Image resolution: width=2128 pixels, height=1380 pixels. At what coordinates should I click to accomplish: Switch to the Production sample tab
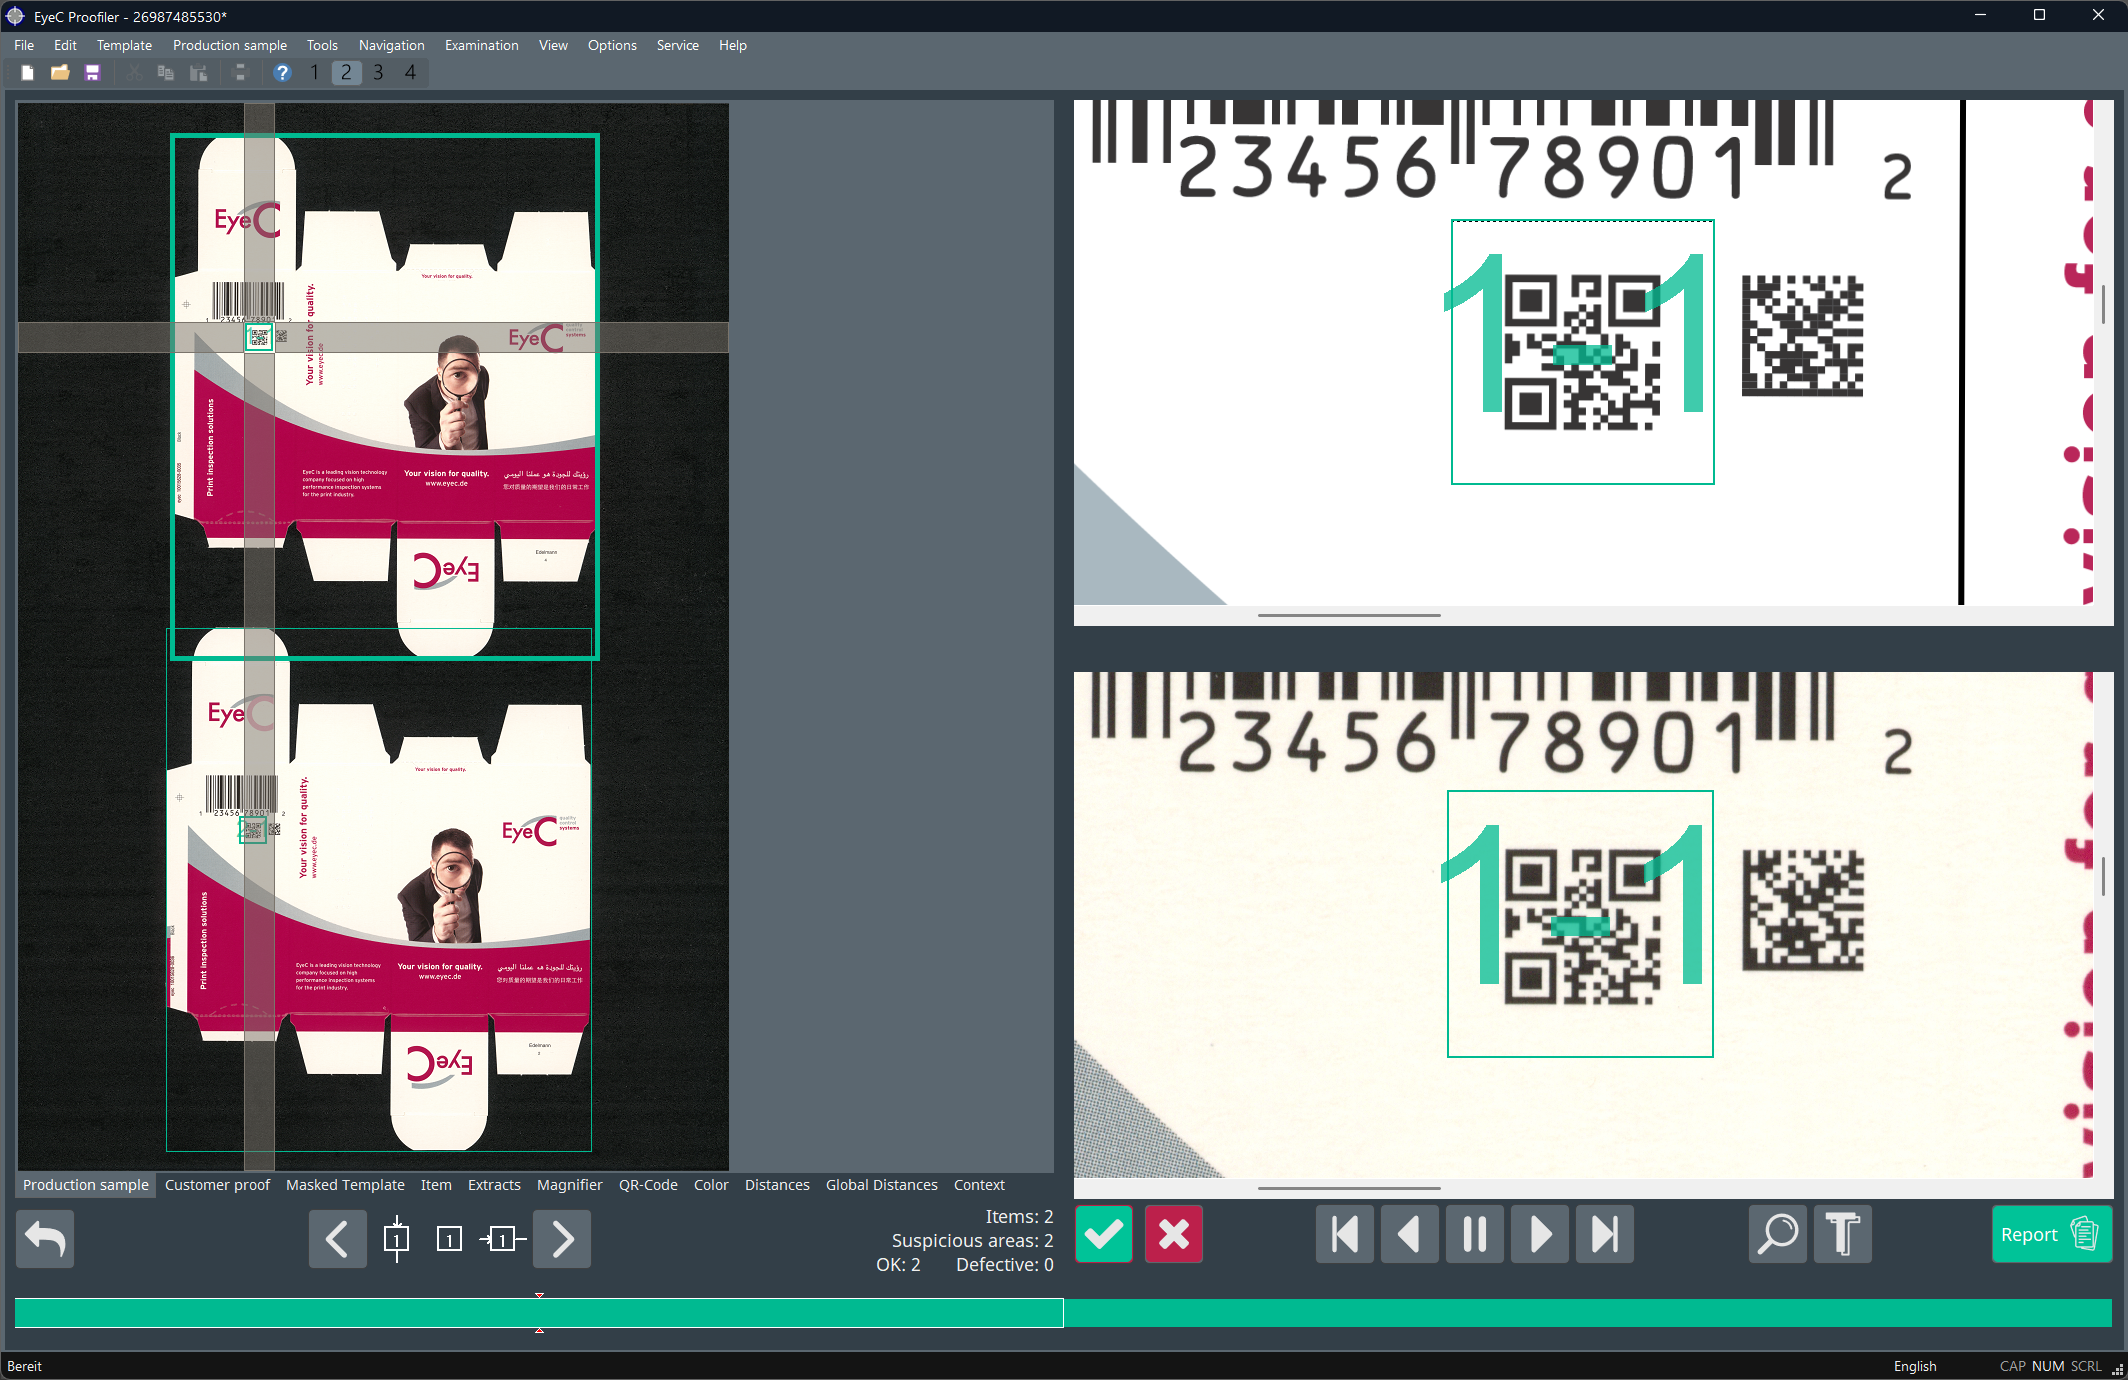[x=86, y=1185]
